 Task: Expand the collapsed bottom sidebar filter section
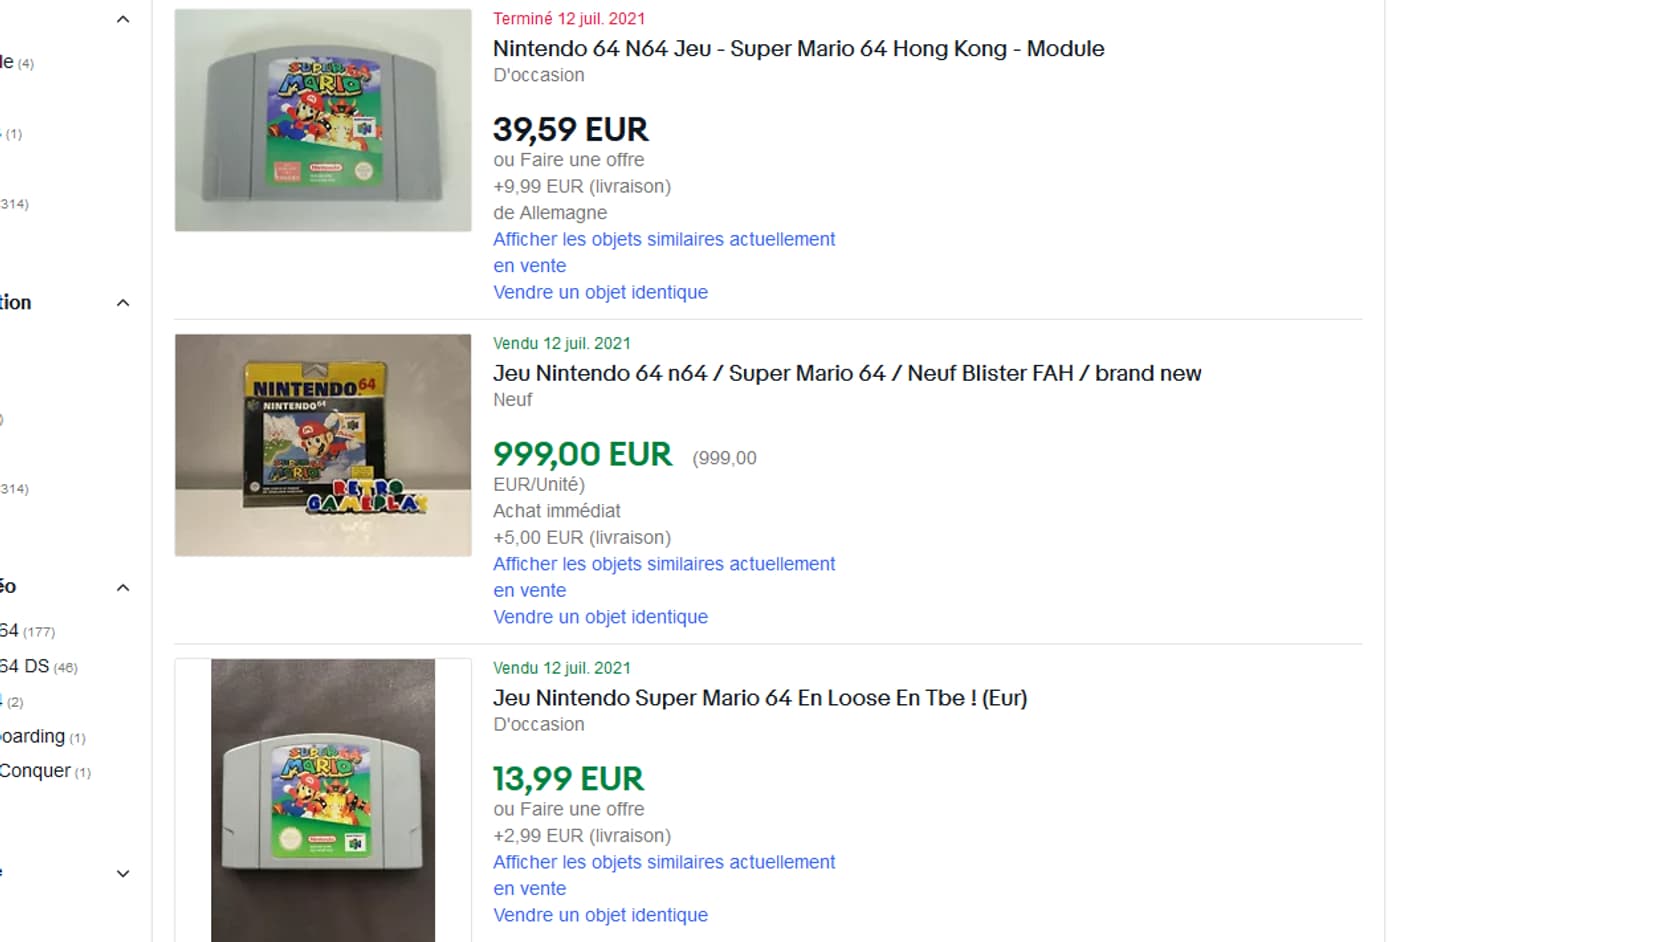pyautogui.click(x=123, y=873)
